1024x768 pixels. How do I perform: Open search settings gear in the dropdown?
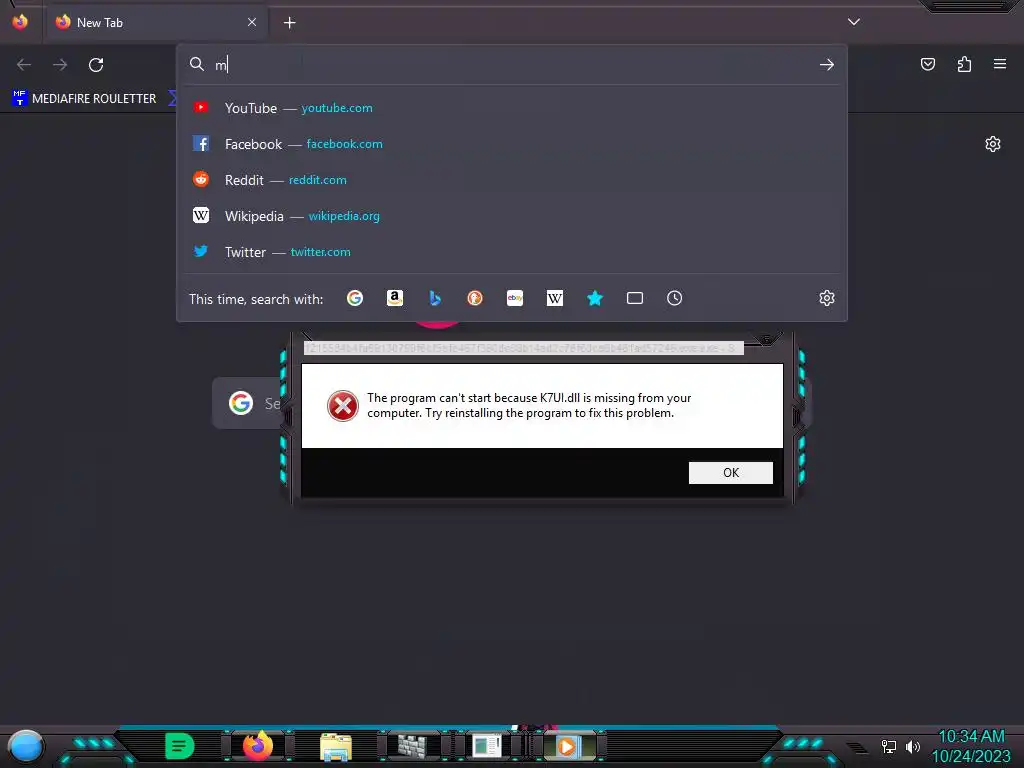827,298
